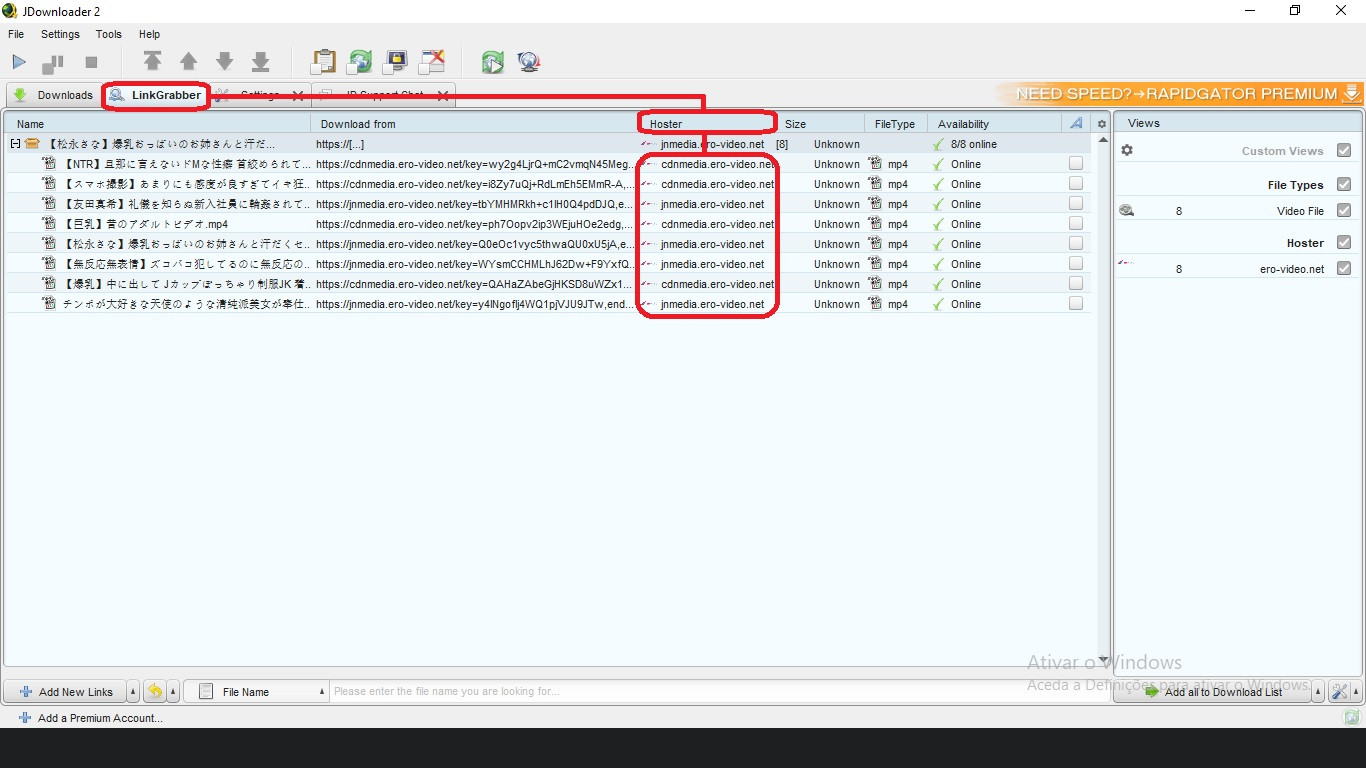Toggle the Custom Views checkbox
Image resolution: width=1366 pixels, height=768 pixels.
click(x=1344, y=151)
